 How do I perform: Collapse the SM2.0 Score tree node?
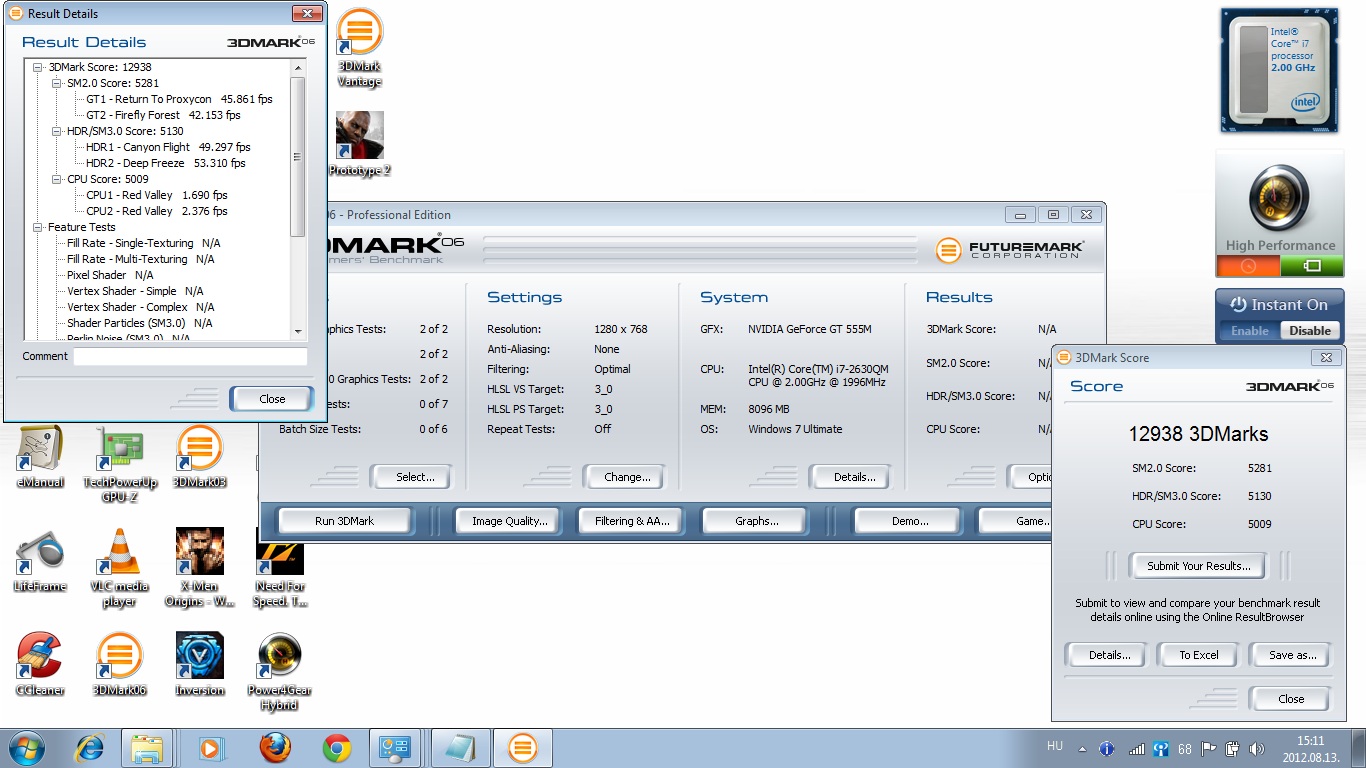[57, 83]
